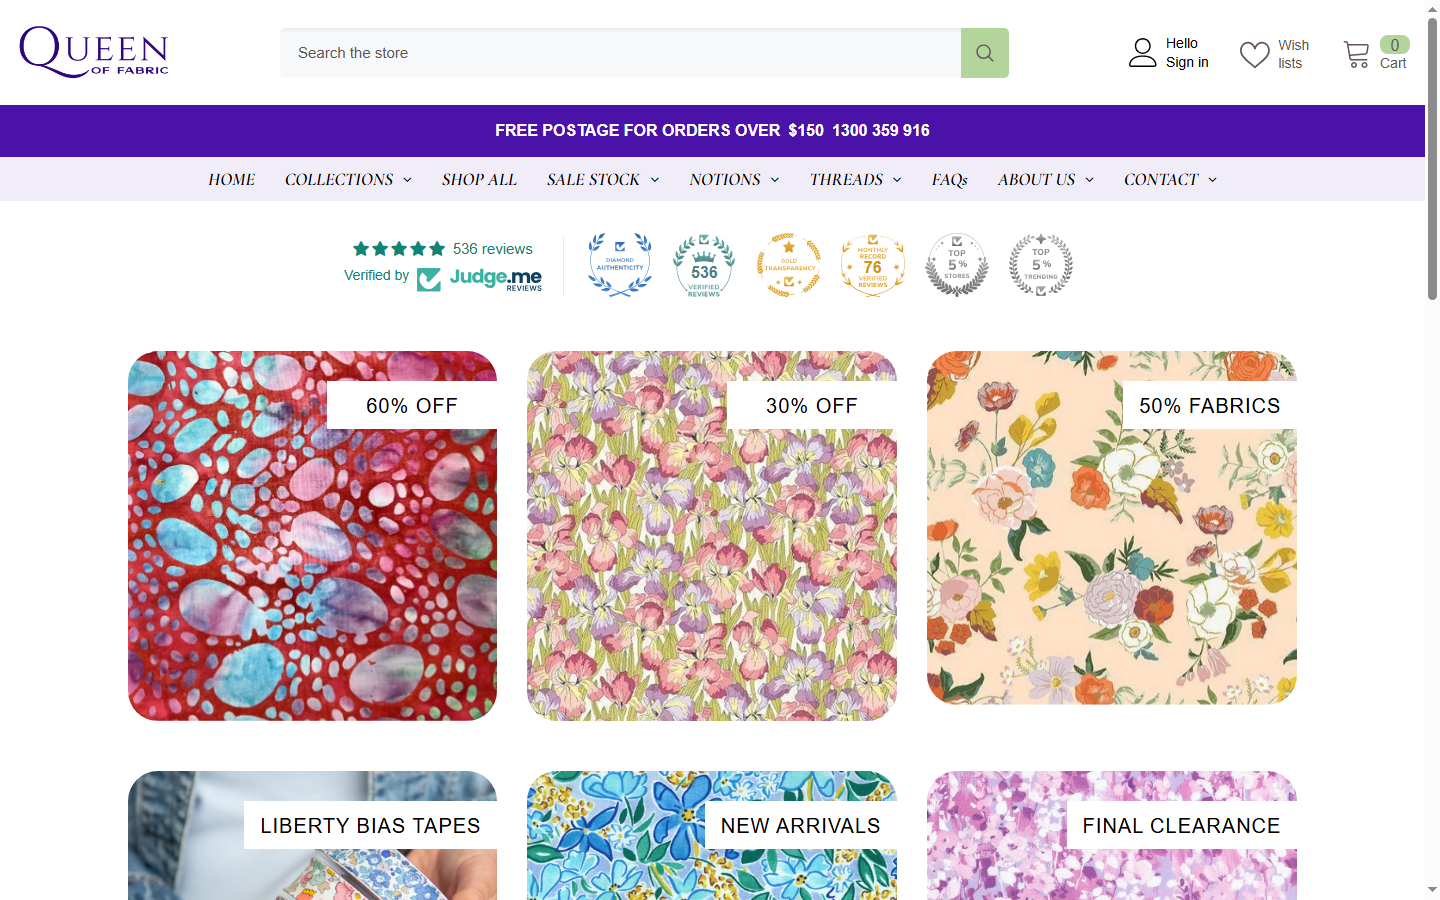Open the 30% OFF label

pos(812,406)
